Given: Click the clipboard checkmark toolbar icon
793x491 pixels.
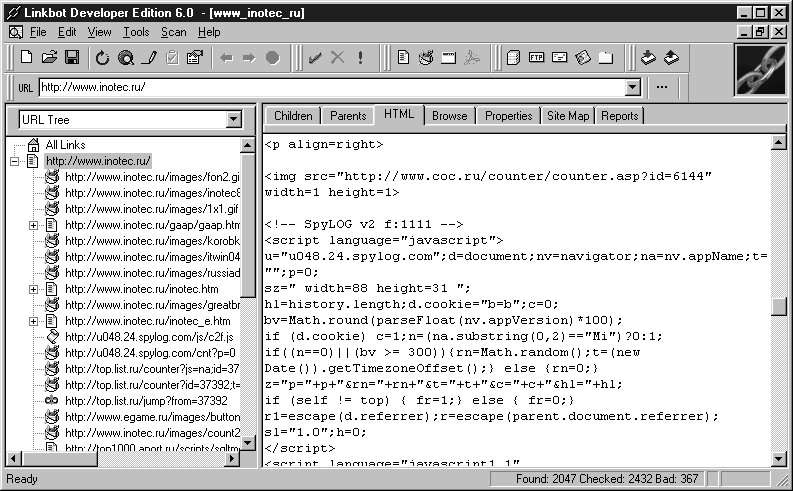Looking at the screenshot, I should 172,58.
